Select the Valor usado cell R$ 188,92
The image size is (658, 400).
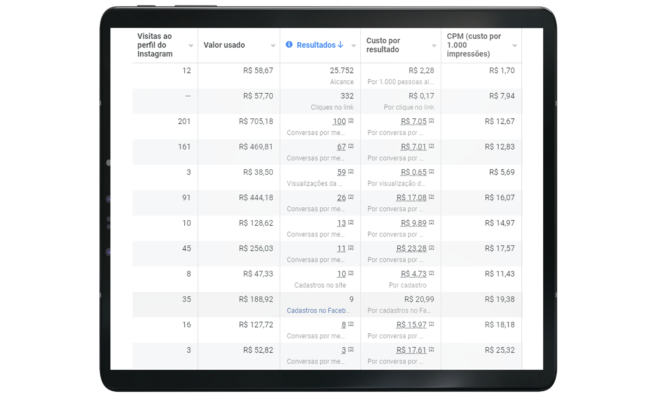click(x=256, y=299)
